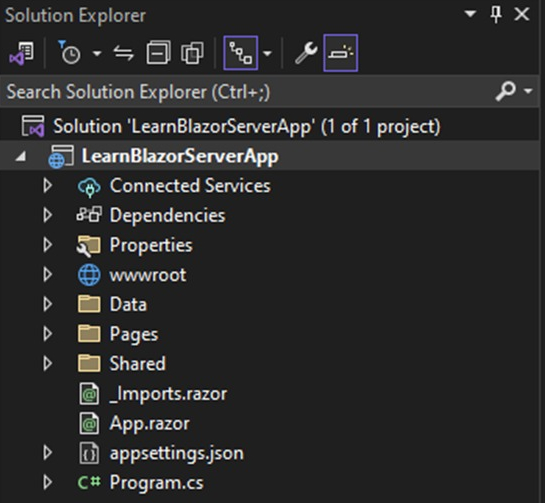This screenshot has height=503, width=545.
Task: Pin the Solution Explorer panel
Action: [496, 15]
